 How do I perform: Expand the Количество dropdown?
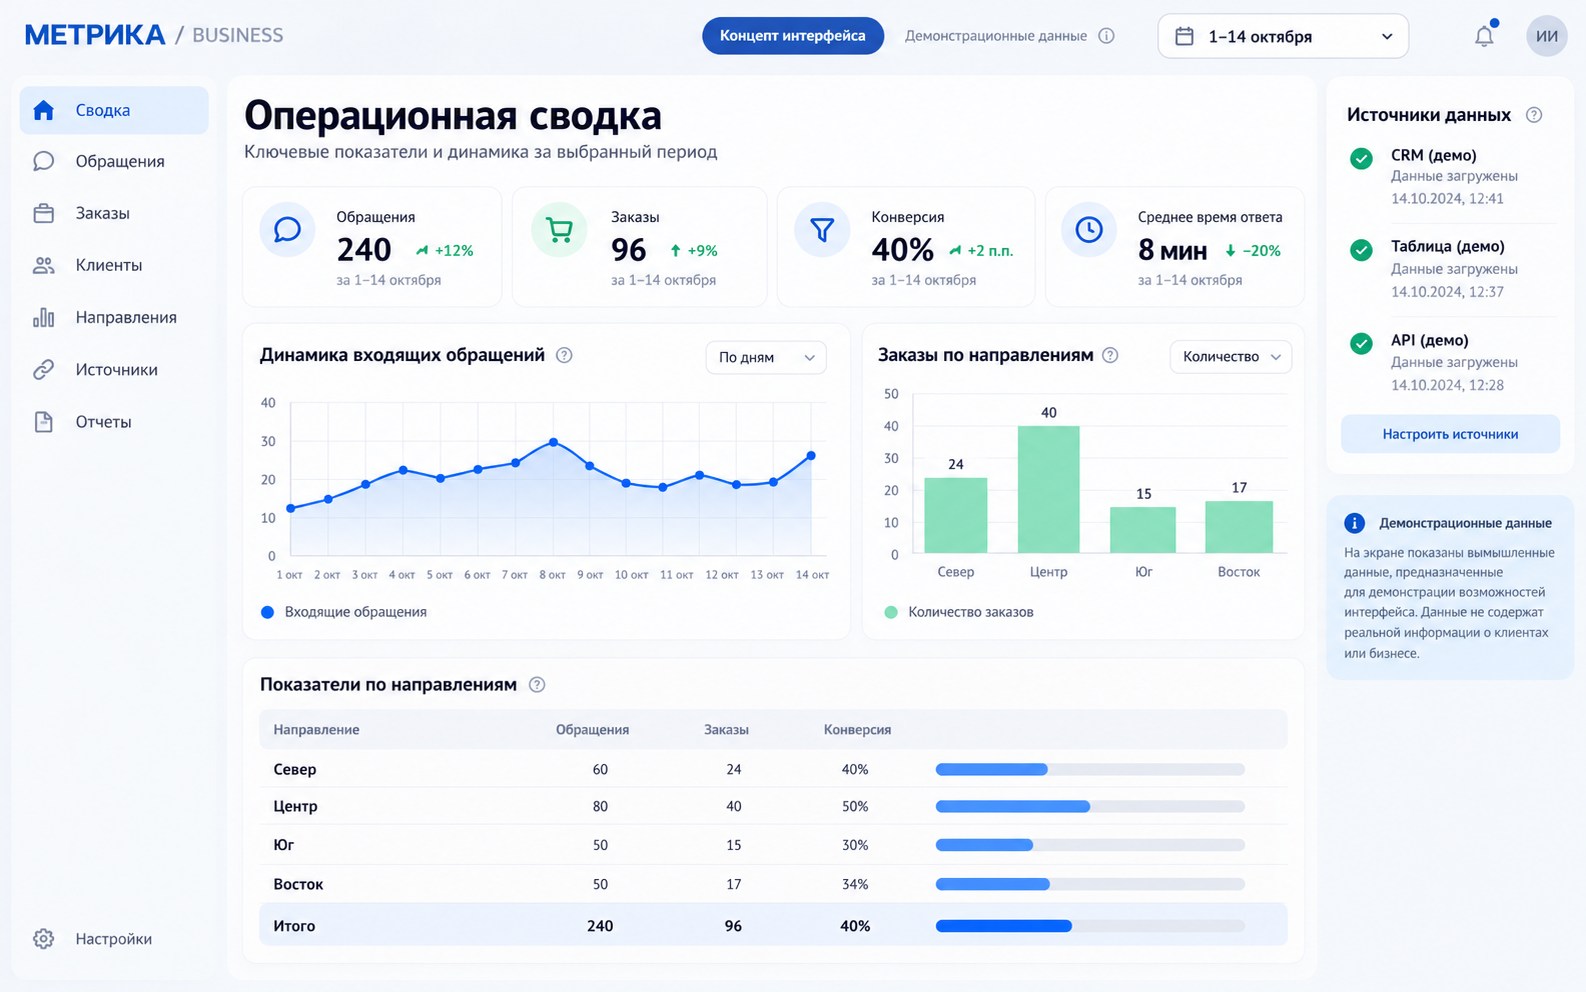pyautogui.click(x=1231, y=357)
